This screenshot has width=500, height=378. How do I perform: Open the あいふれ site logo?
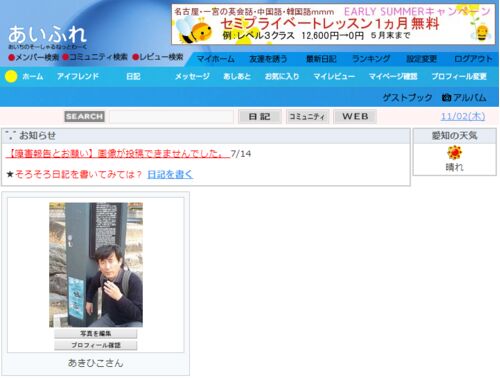(47, 37)
